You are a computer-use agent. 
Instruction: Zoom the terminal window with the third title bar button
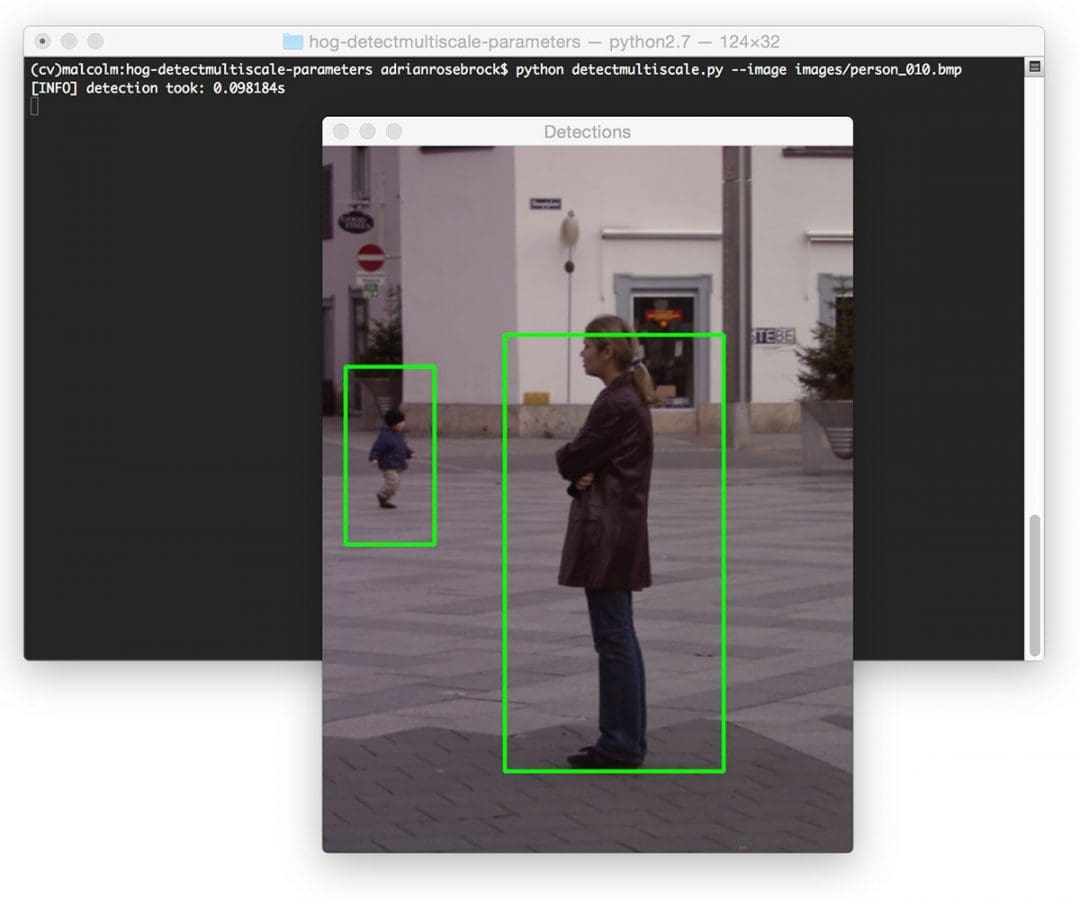(x=96, y=41)
